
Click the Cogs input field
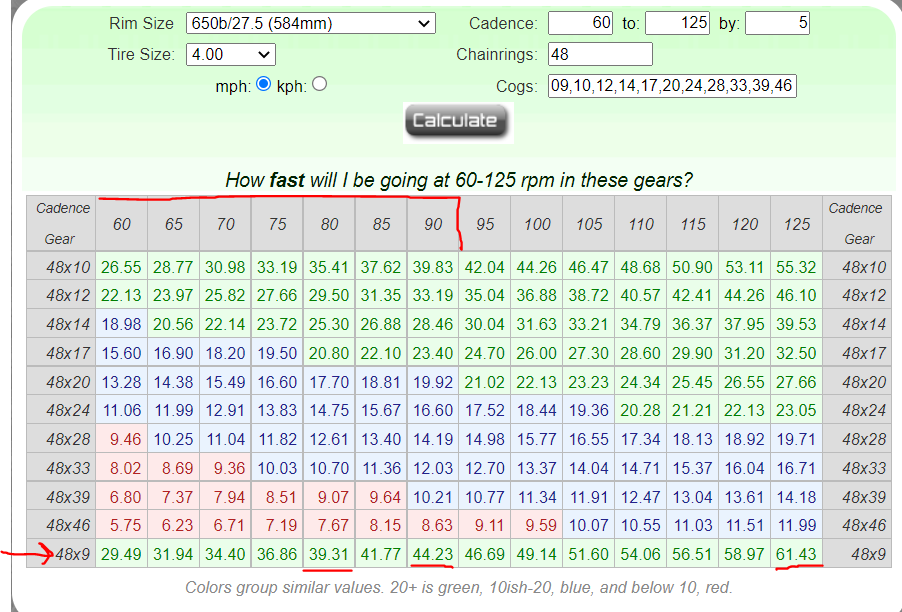tap(672, 86)
